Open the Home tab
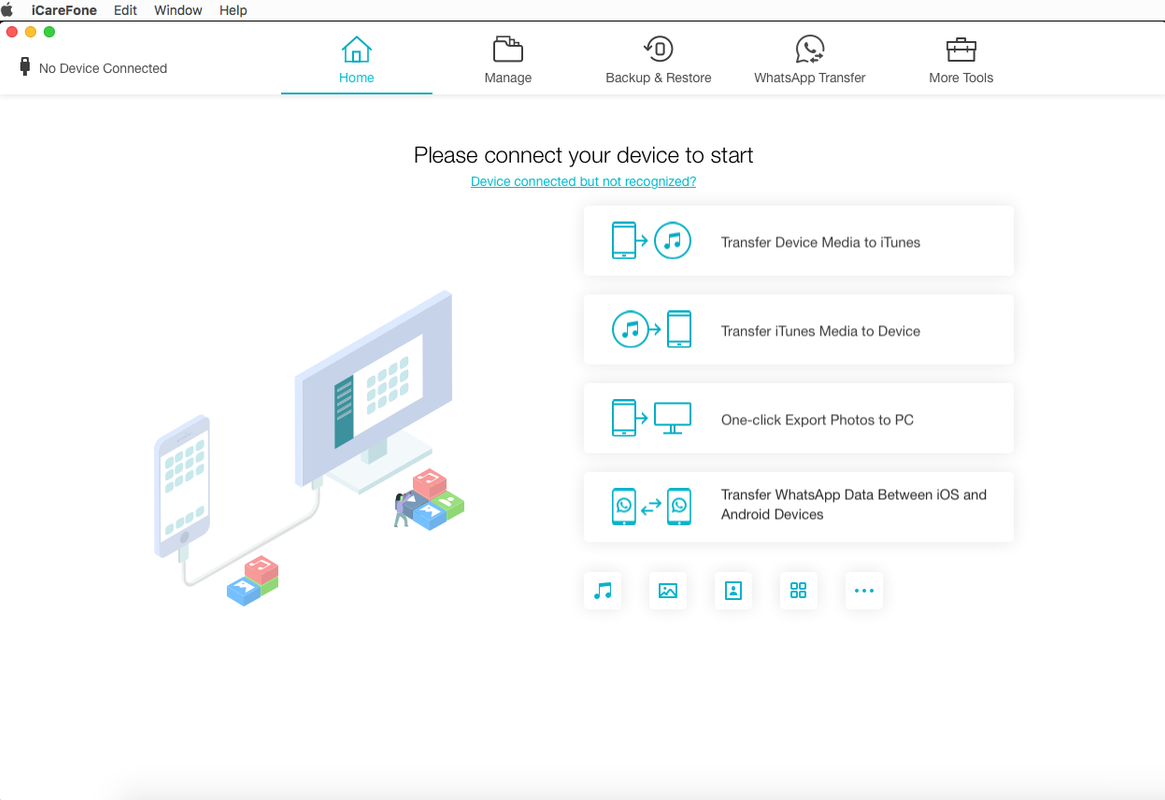 [357, 60]
